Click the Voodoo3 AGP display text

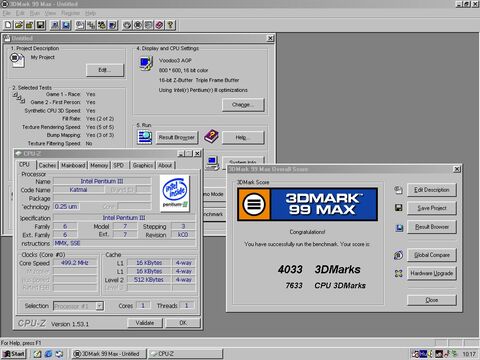point(175,60)
